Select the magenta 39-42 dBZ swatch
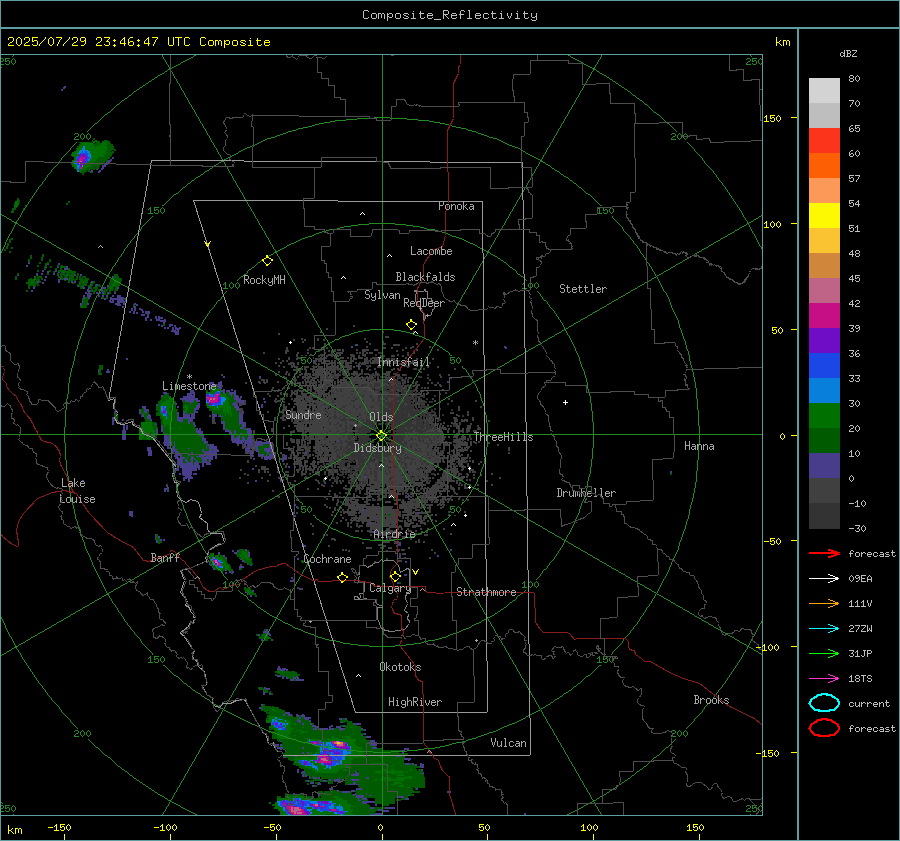 pos(824,316)
